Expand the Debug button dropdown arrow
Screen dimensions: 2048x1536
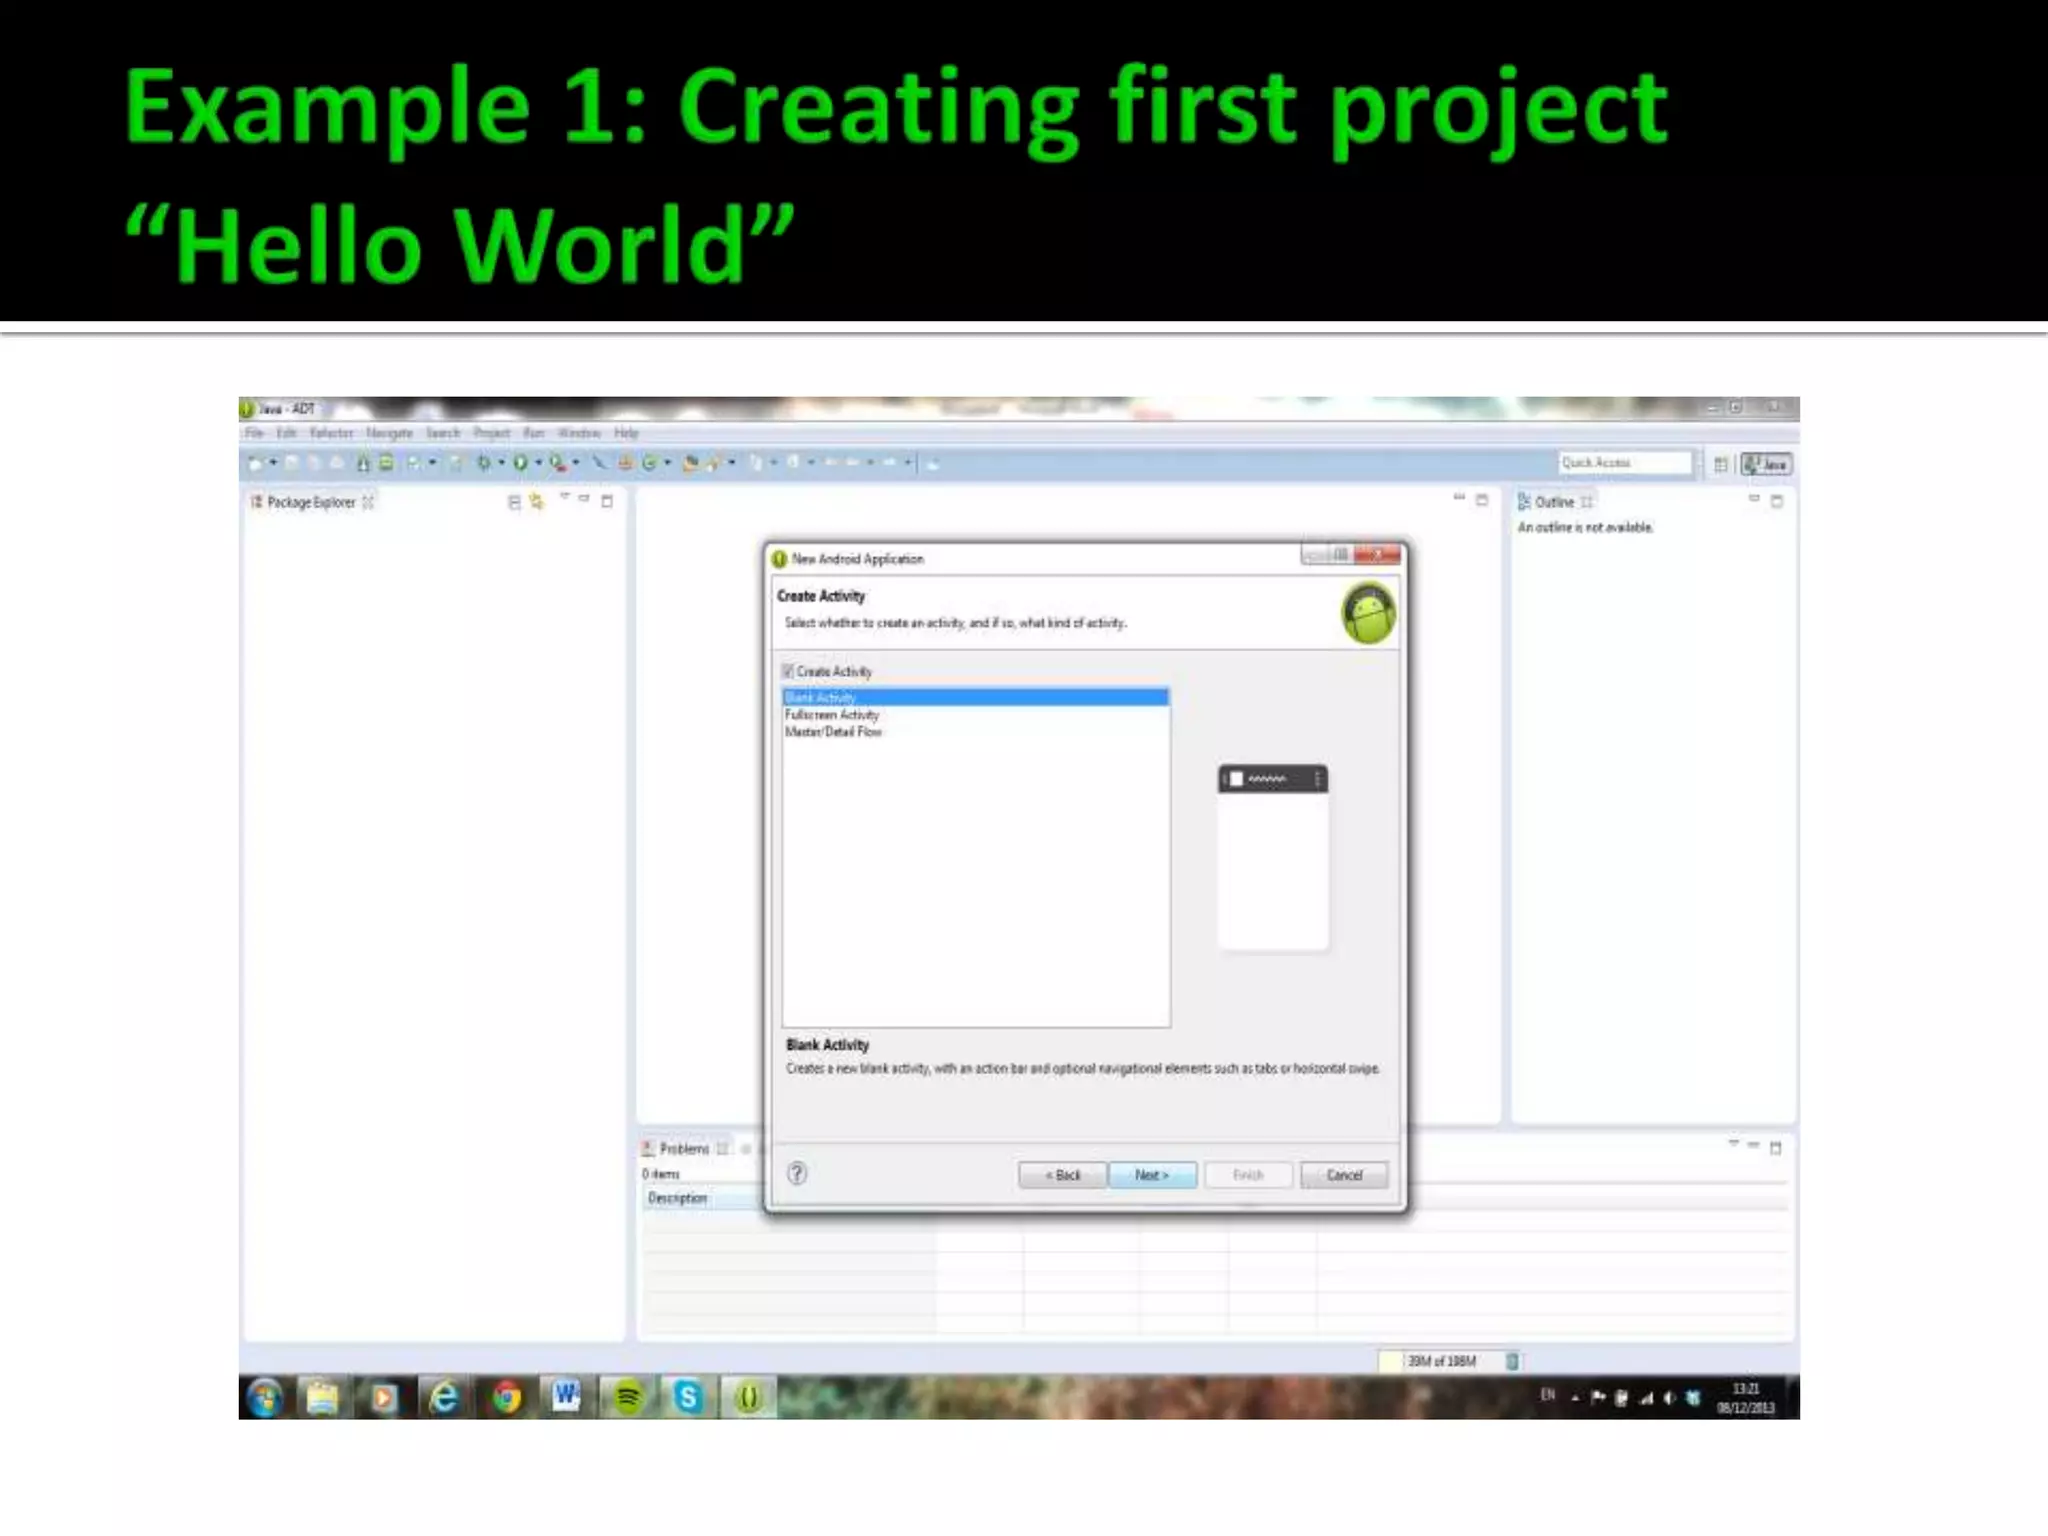click(x=501, y=463)
